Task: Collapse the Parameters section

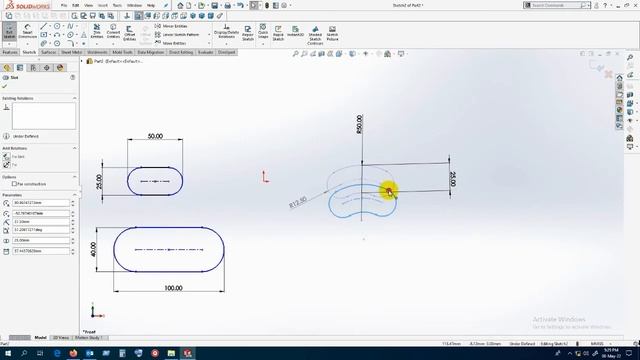Action: [x=74, y=195]
